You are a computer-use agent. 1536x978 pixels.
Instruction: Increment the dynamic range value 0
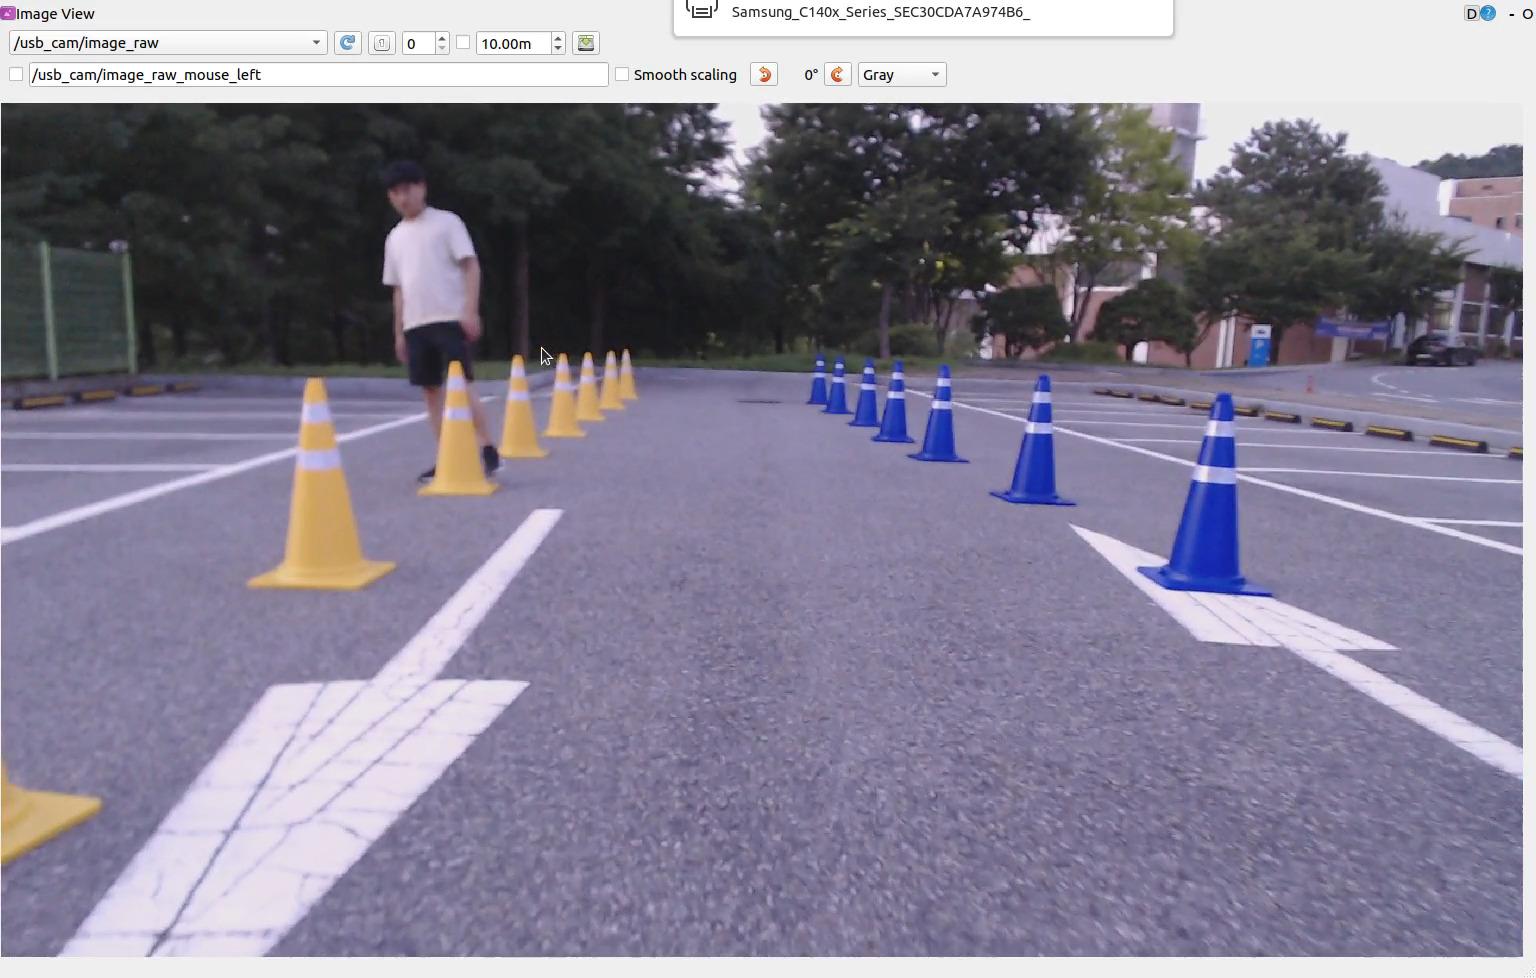[x=442, y=37]
